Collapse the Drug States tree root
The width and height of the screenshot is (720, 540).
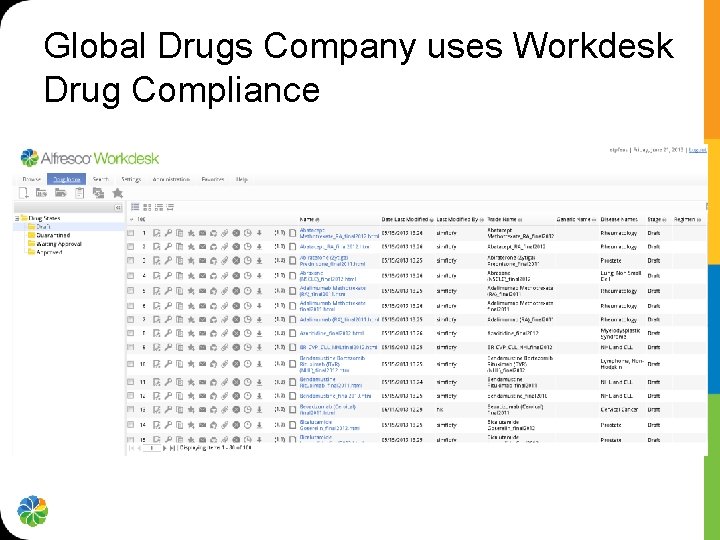point(17,219)
